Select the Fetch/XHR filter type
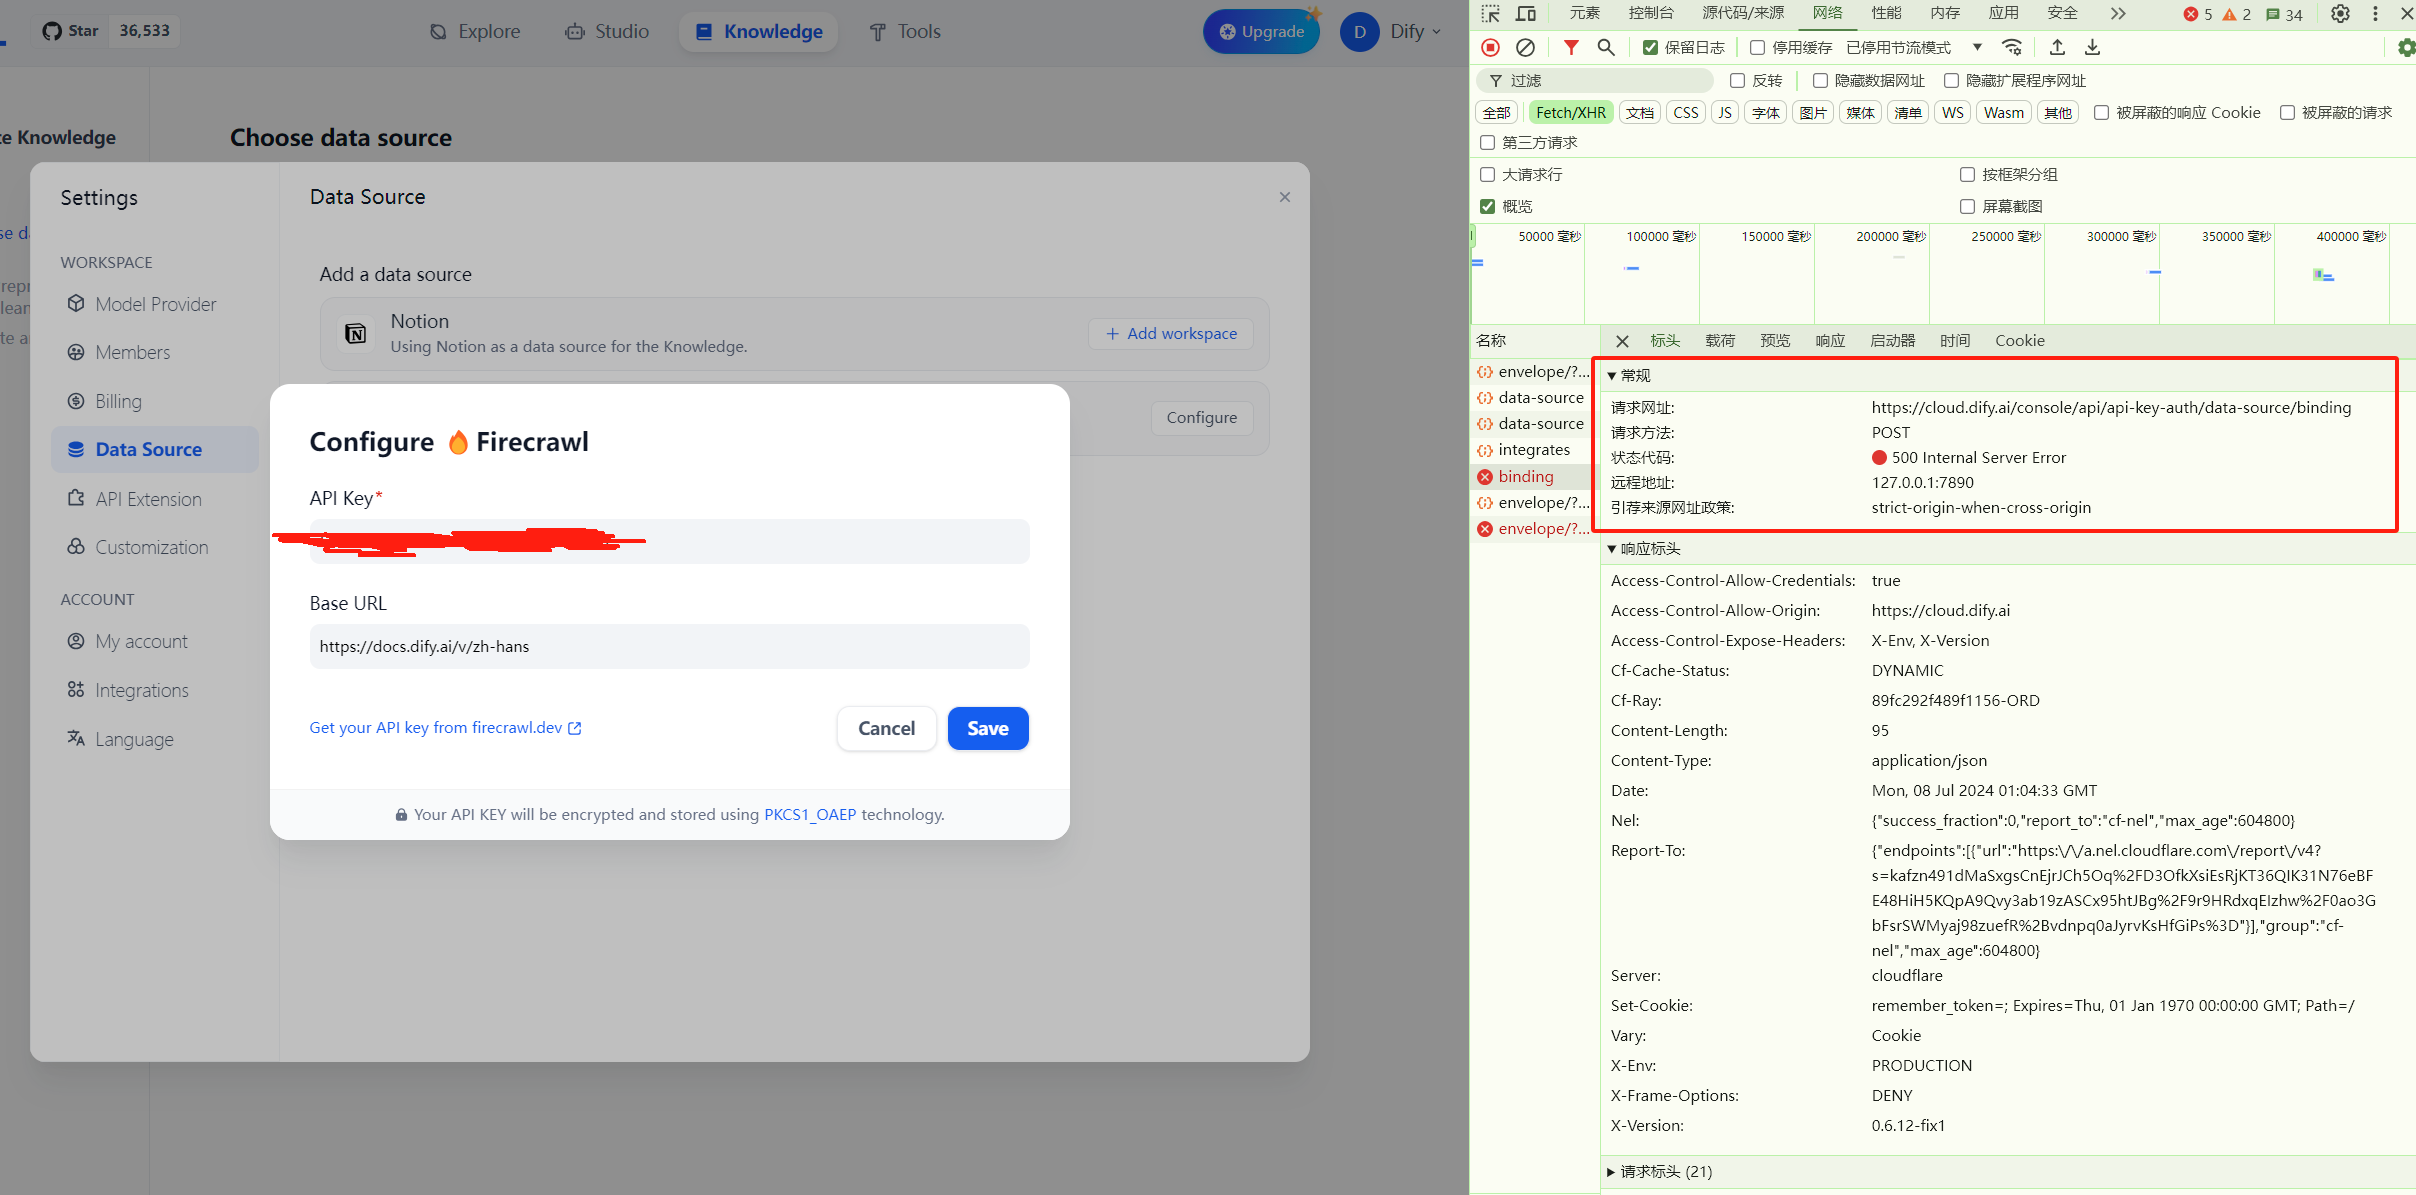This screenshot has height=1195, width=2416. [x=1570, y=112]
